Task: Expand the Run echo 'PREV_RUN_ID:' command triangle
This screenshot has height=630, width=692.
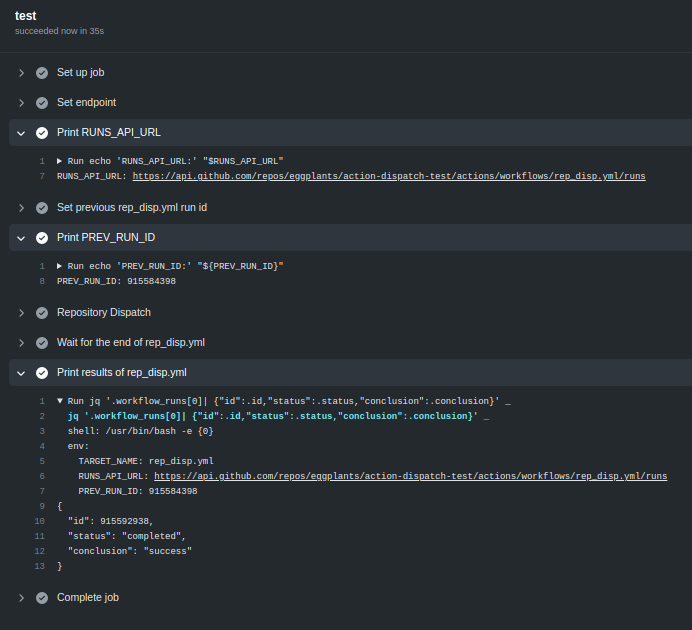Action: click(60, 266)
